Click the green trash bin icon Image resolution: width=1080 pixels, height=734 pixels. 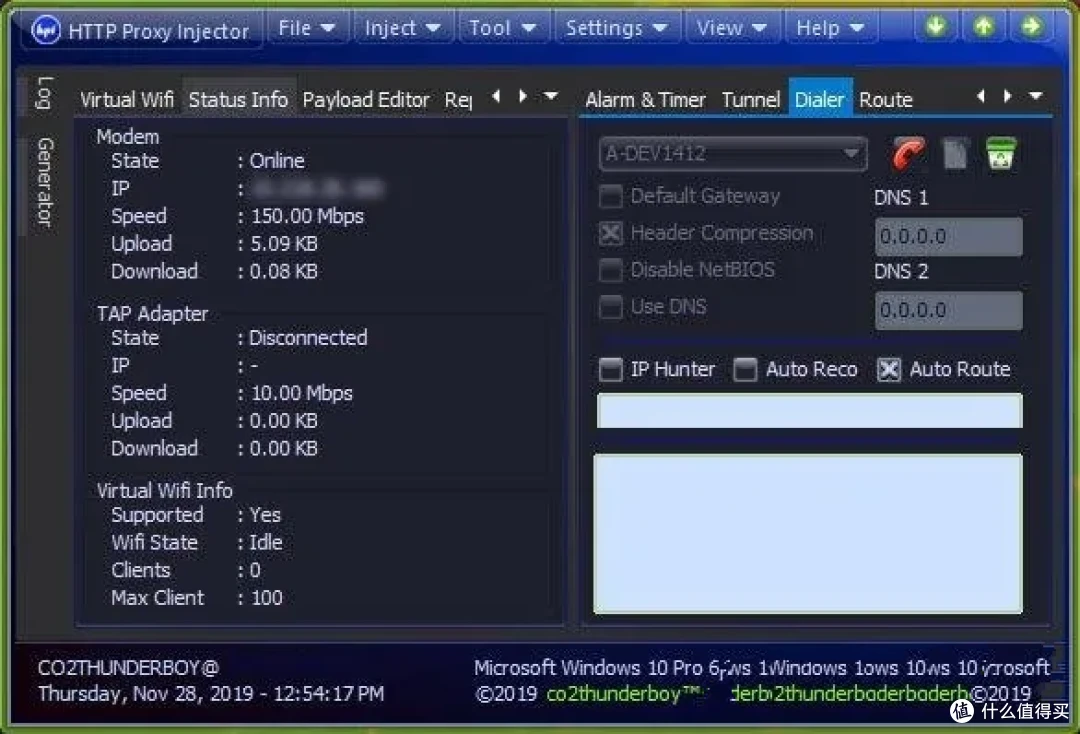point(1001,153)
